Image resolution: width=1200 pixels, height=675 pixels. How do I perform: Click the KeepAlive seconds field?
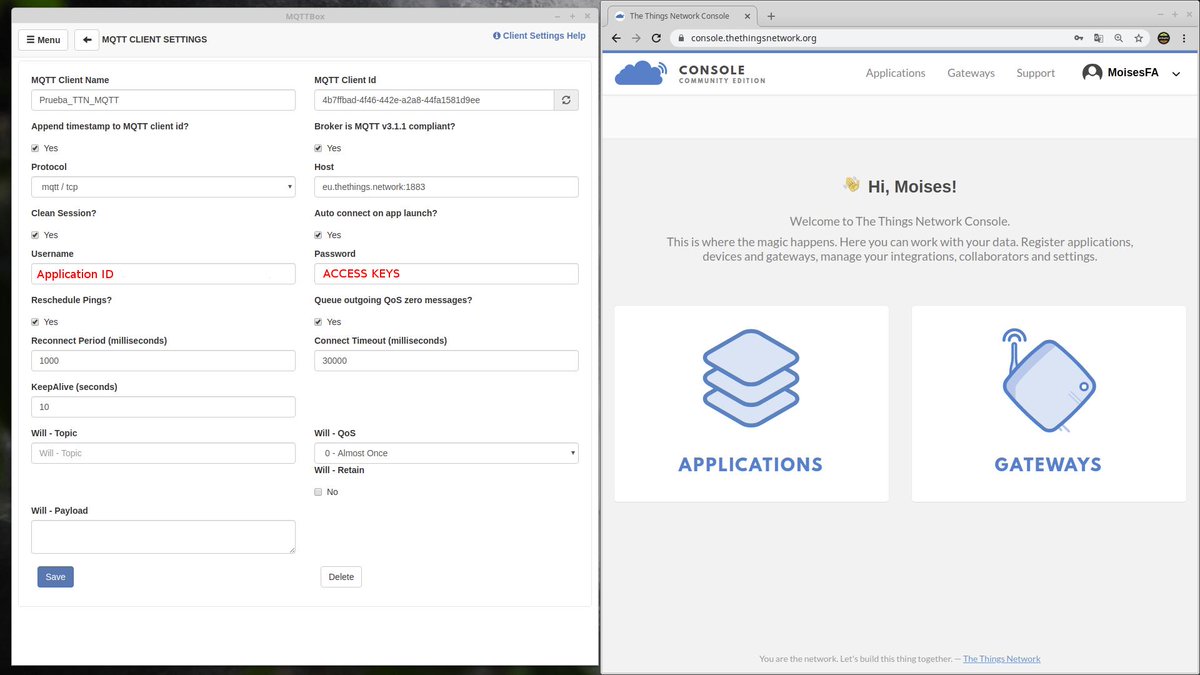point(163,407)
